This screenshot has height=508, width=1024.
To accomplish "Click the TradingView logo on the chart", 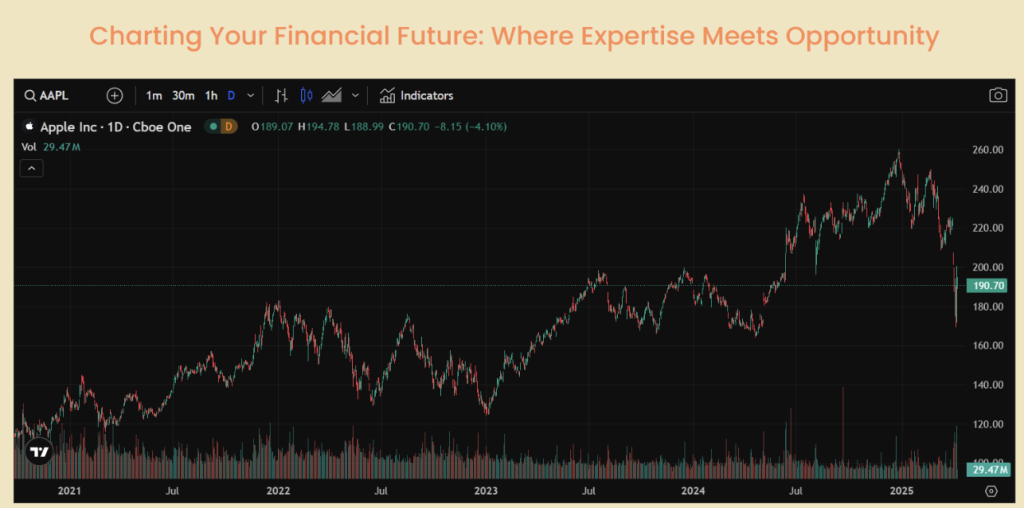I will (x=39, y=452).
